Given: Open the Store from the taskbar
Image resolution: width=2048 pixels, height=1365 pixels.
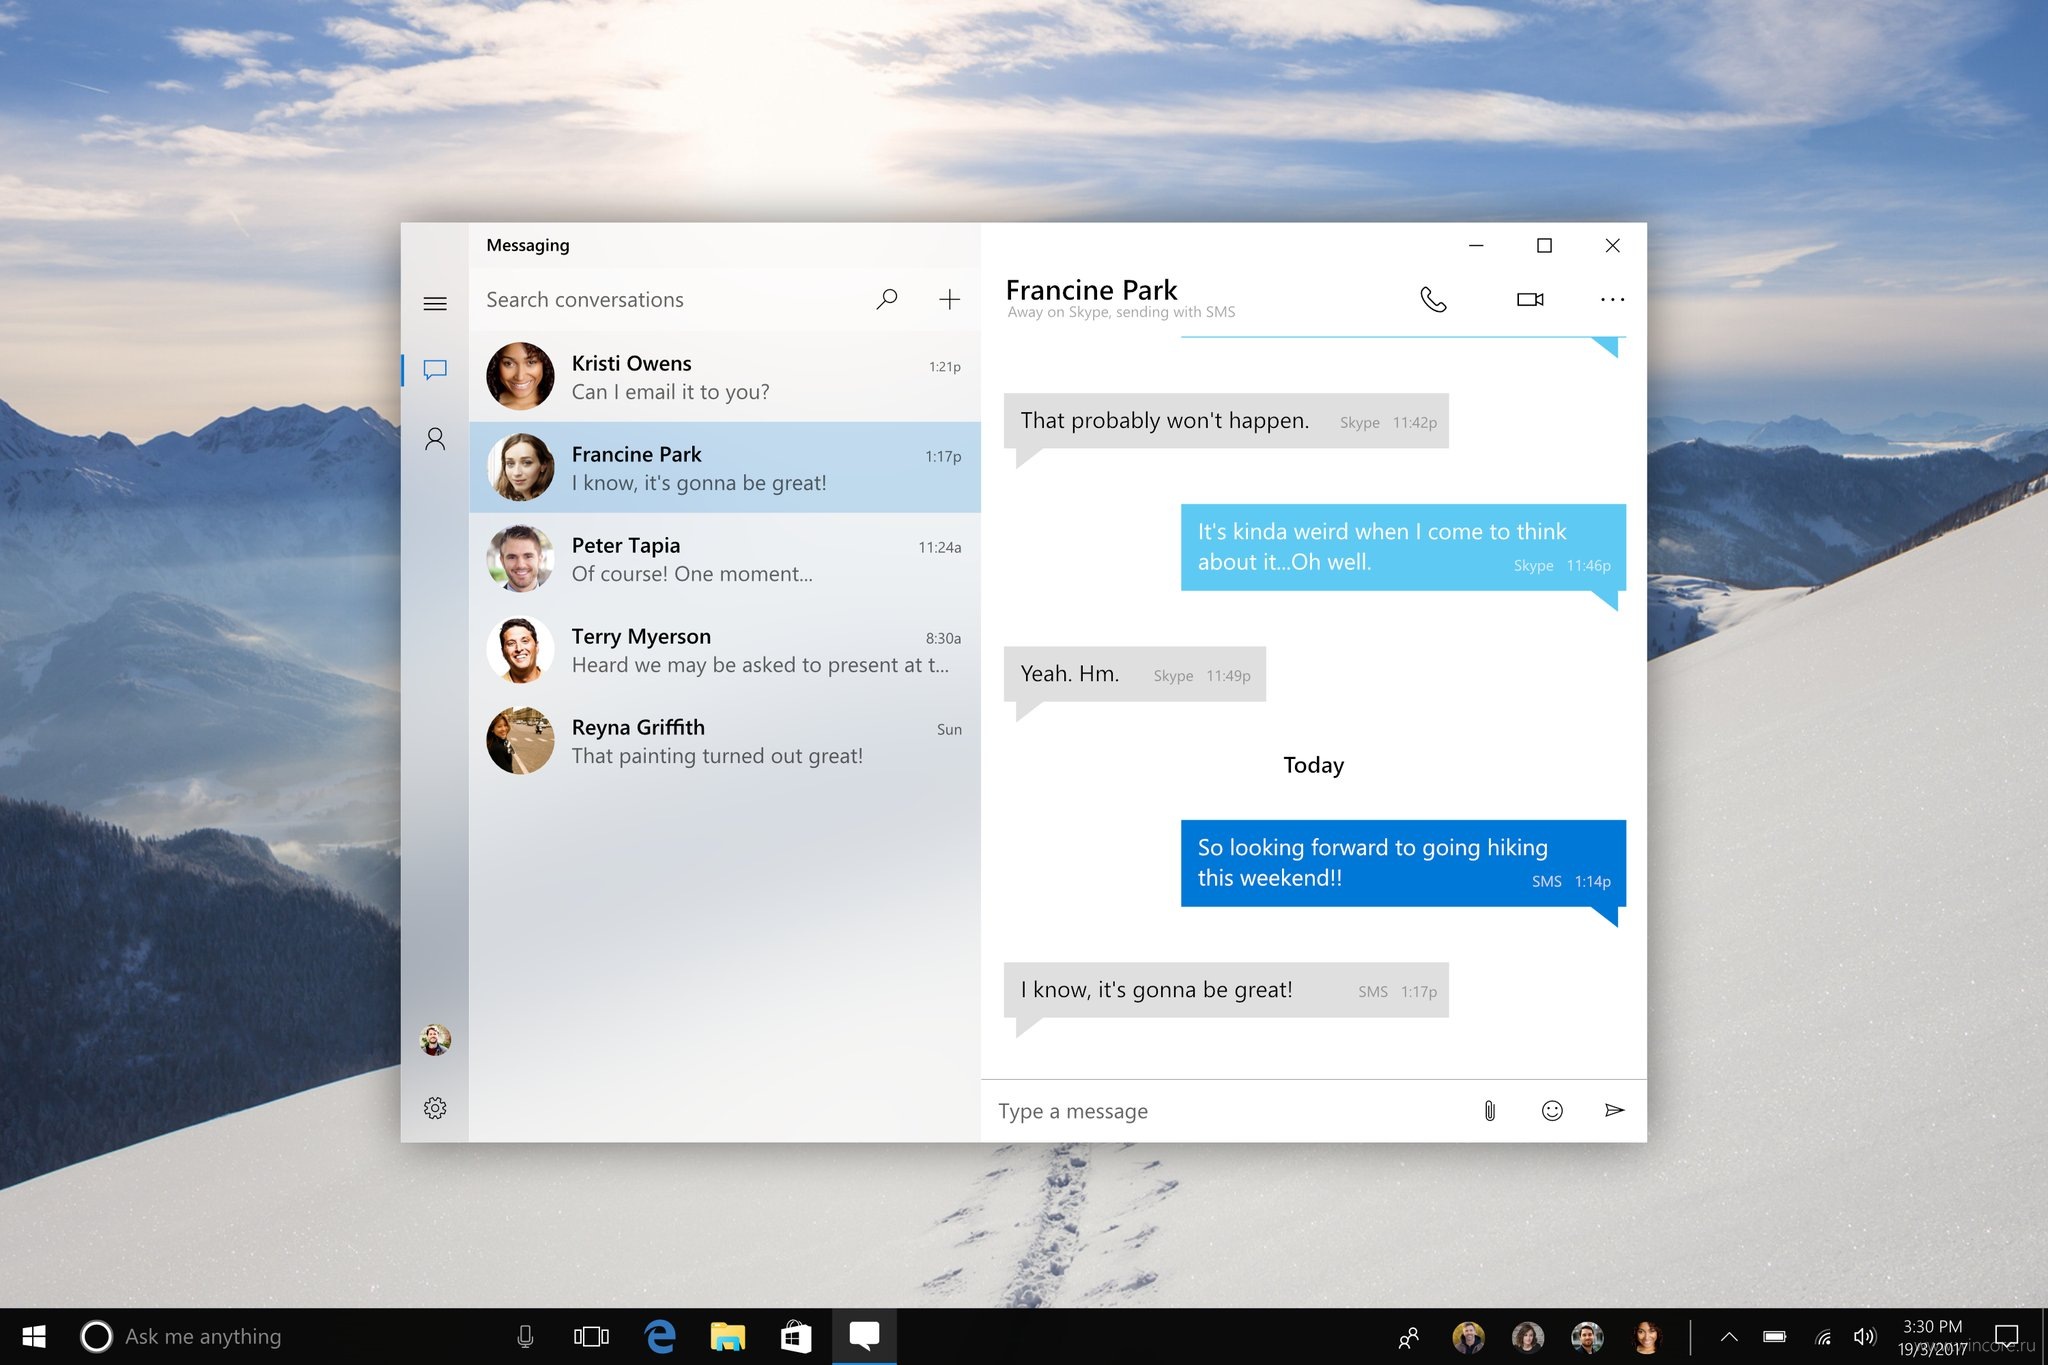Looking at the screenshot, I should (x=796, y=1337).
